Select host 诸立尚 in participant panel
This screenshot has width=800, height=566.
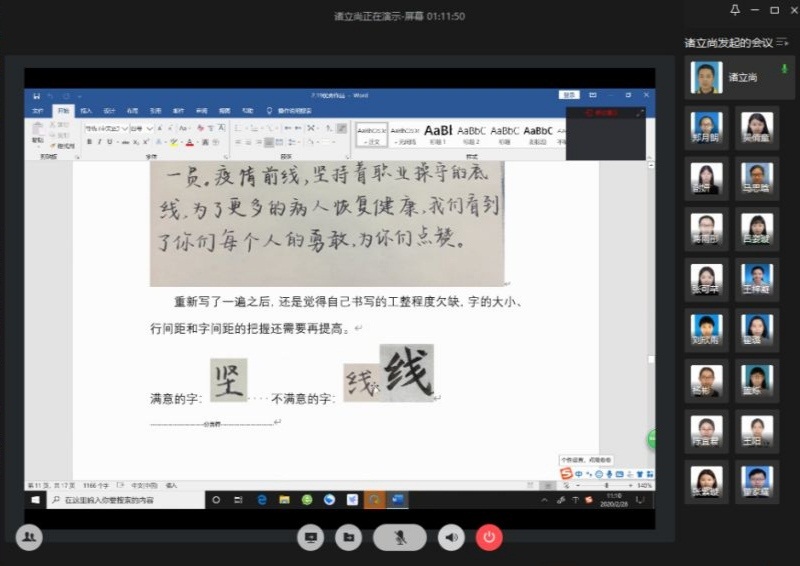(737, 77)
